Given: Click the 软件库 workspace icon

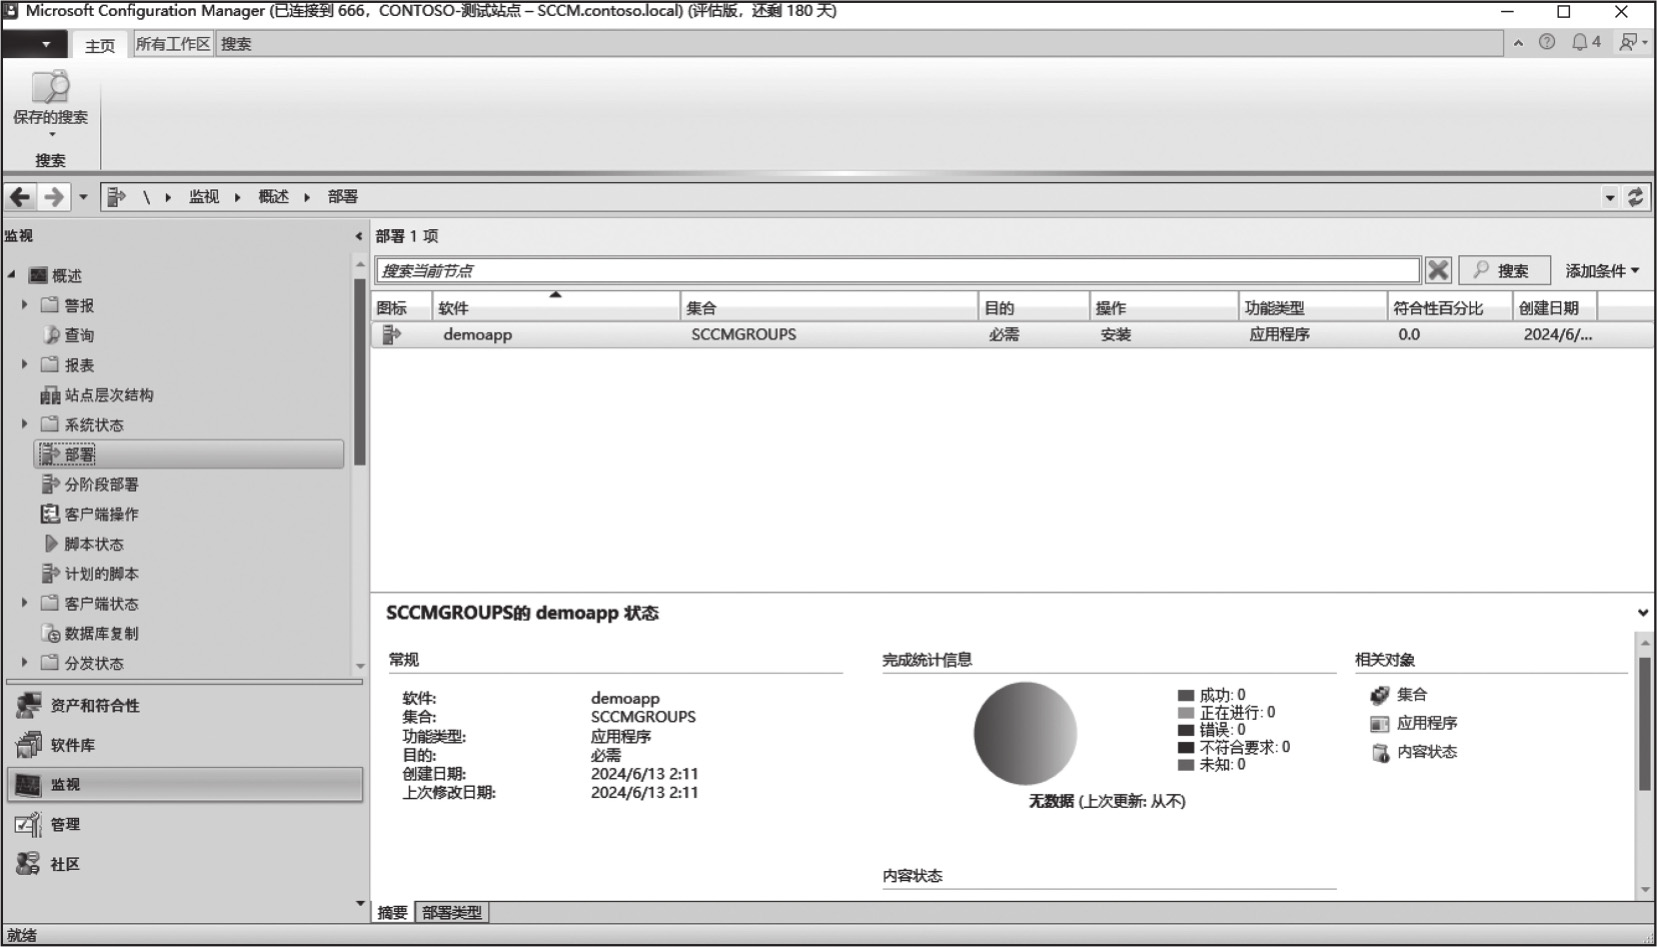Looking at the screenshot, I should click(x=28, y=745).
